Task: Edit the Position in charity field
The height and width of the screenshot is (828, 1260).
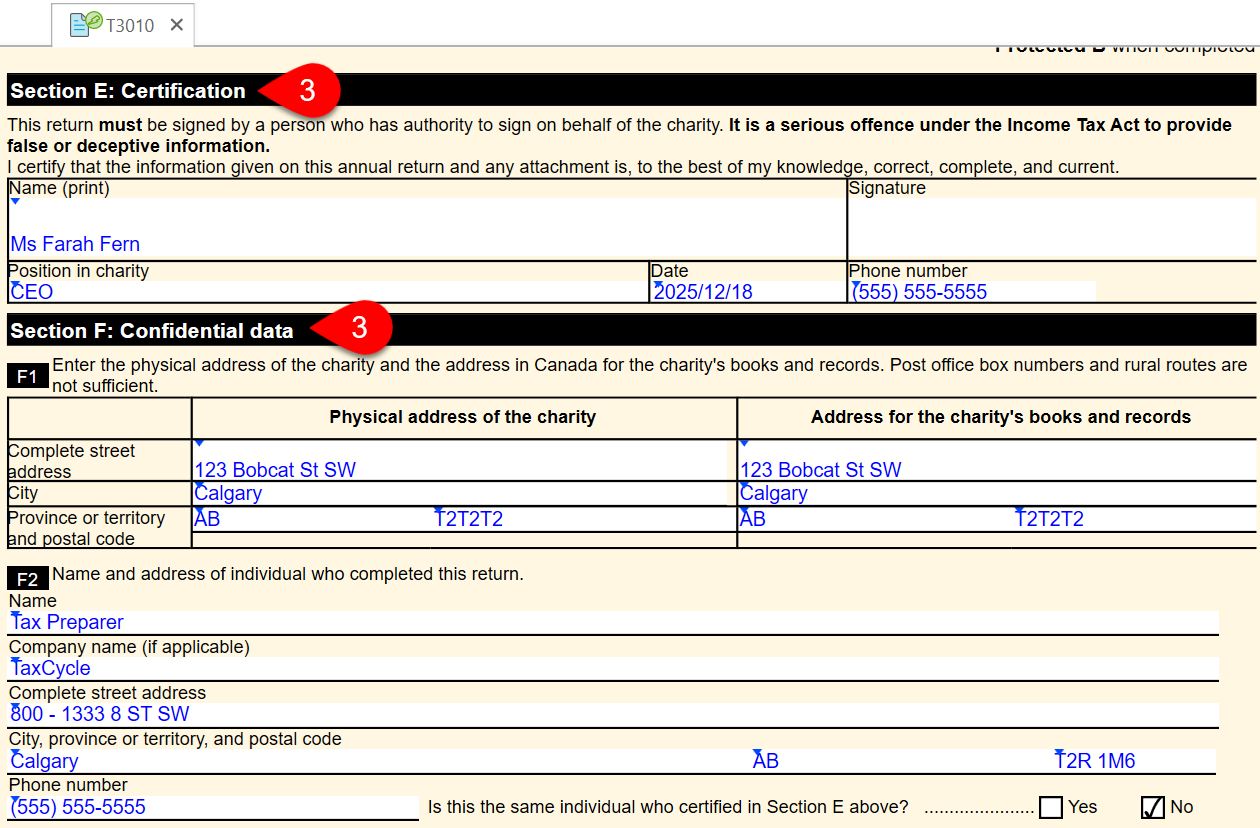Action: (328, 292)
